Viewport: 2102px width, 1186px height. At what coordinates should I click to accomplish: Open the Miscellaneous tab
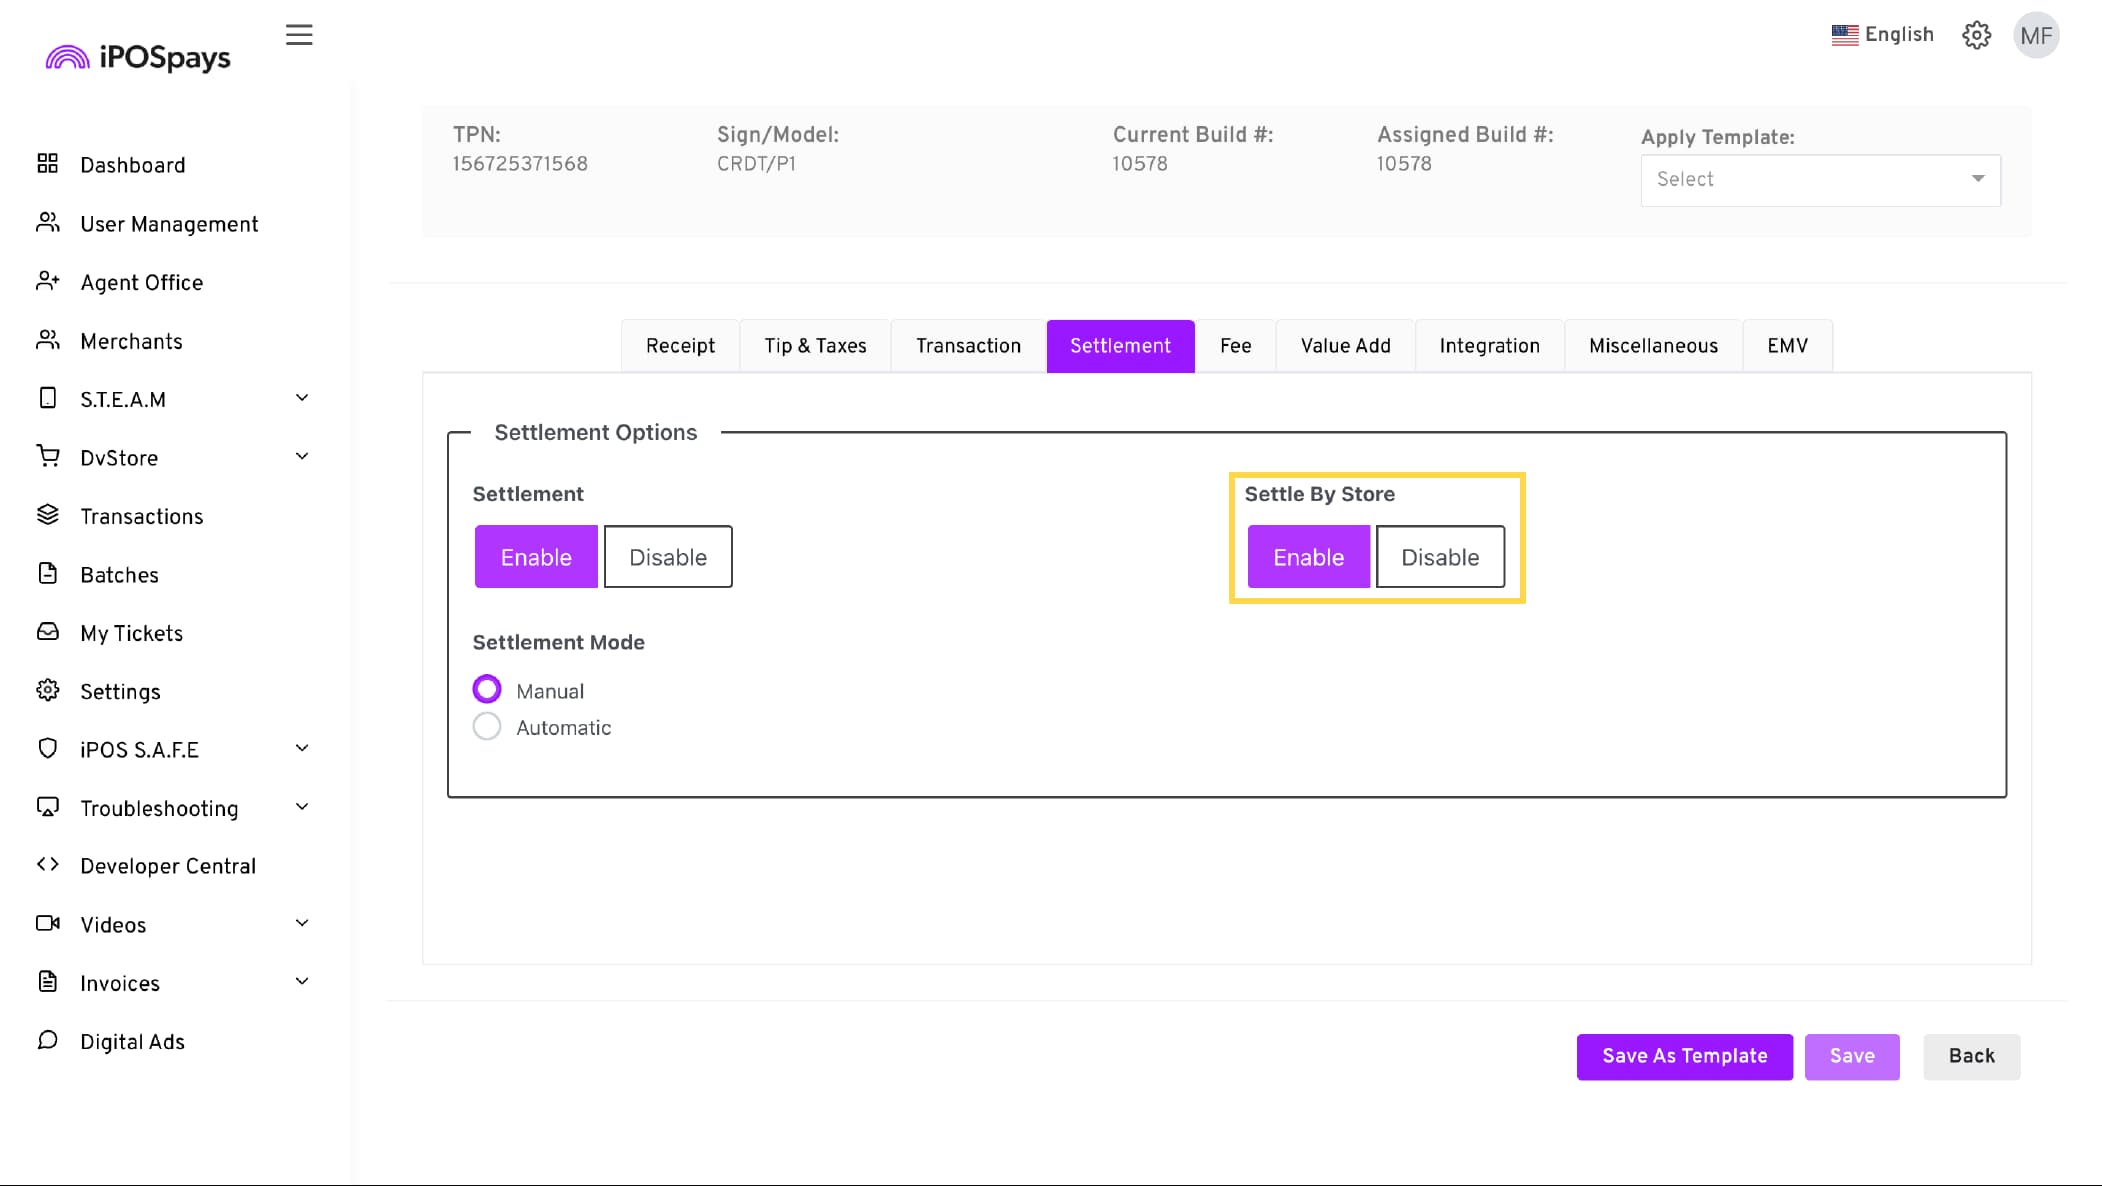click(x=1653, y=346)
